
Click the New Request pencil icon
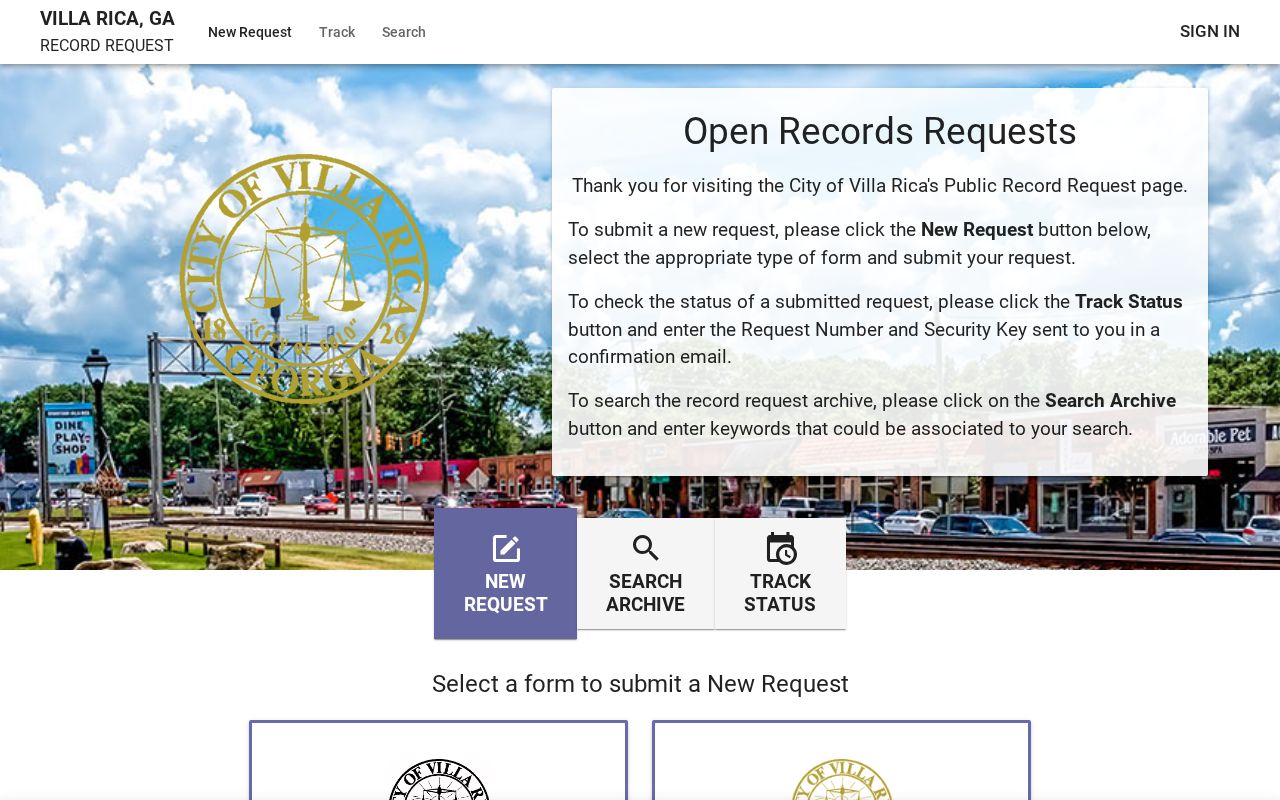click(506, 549)
